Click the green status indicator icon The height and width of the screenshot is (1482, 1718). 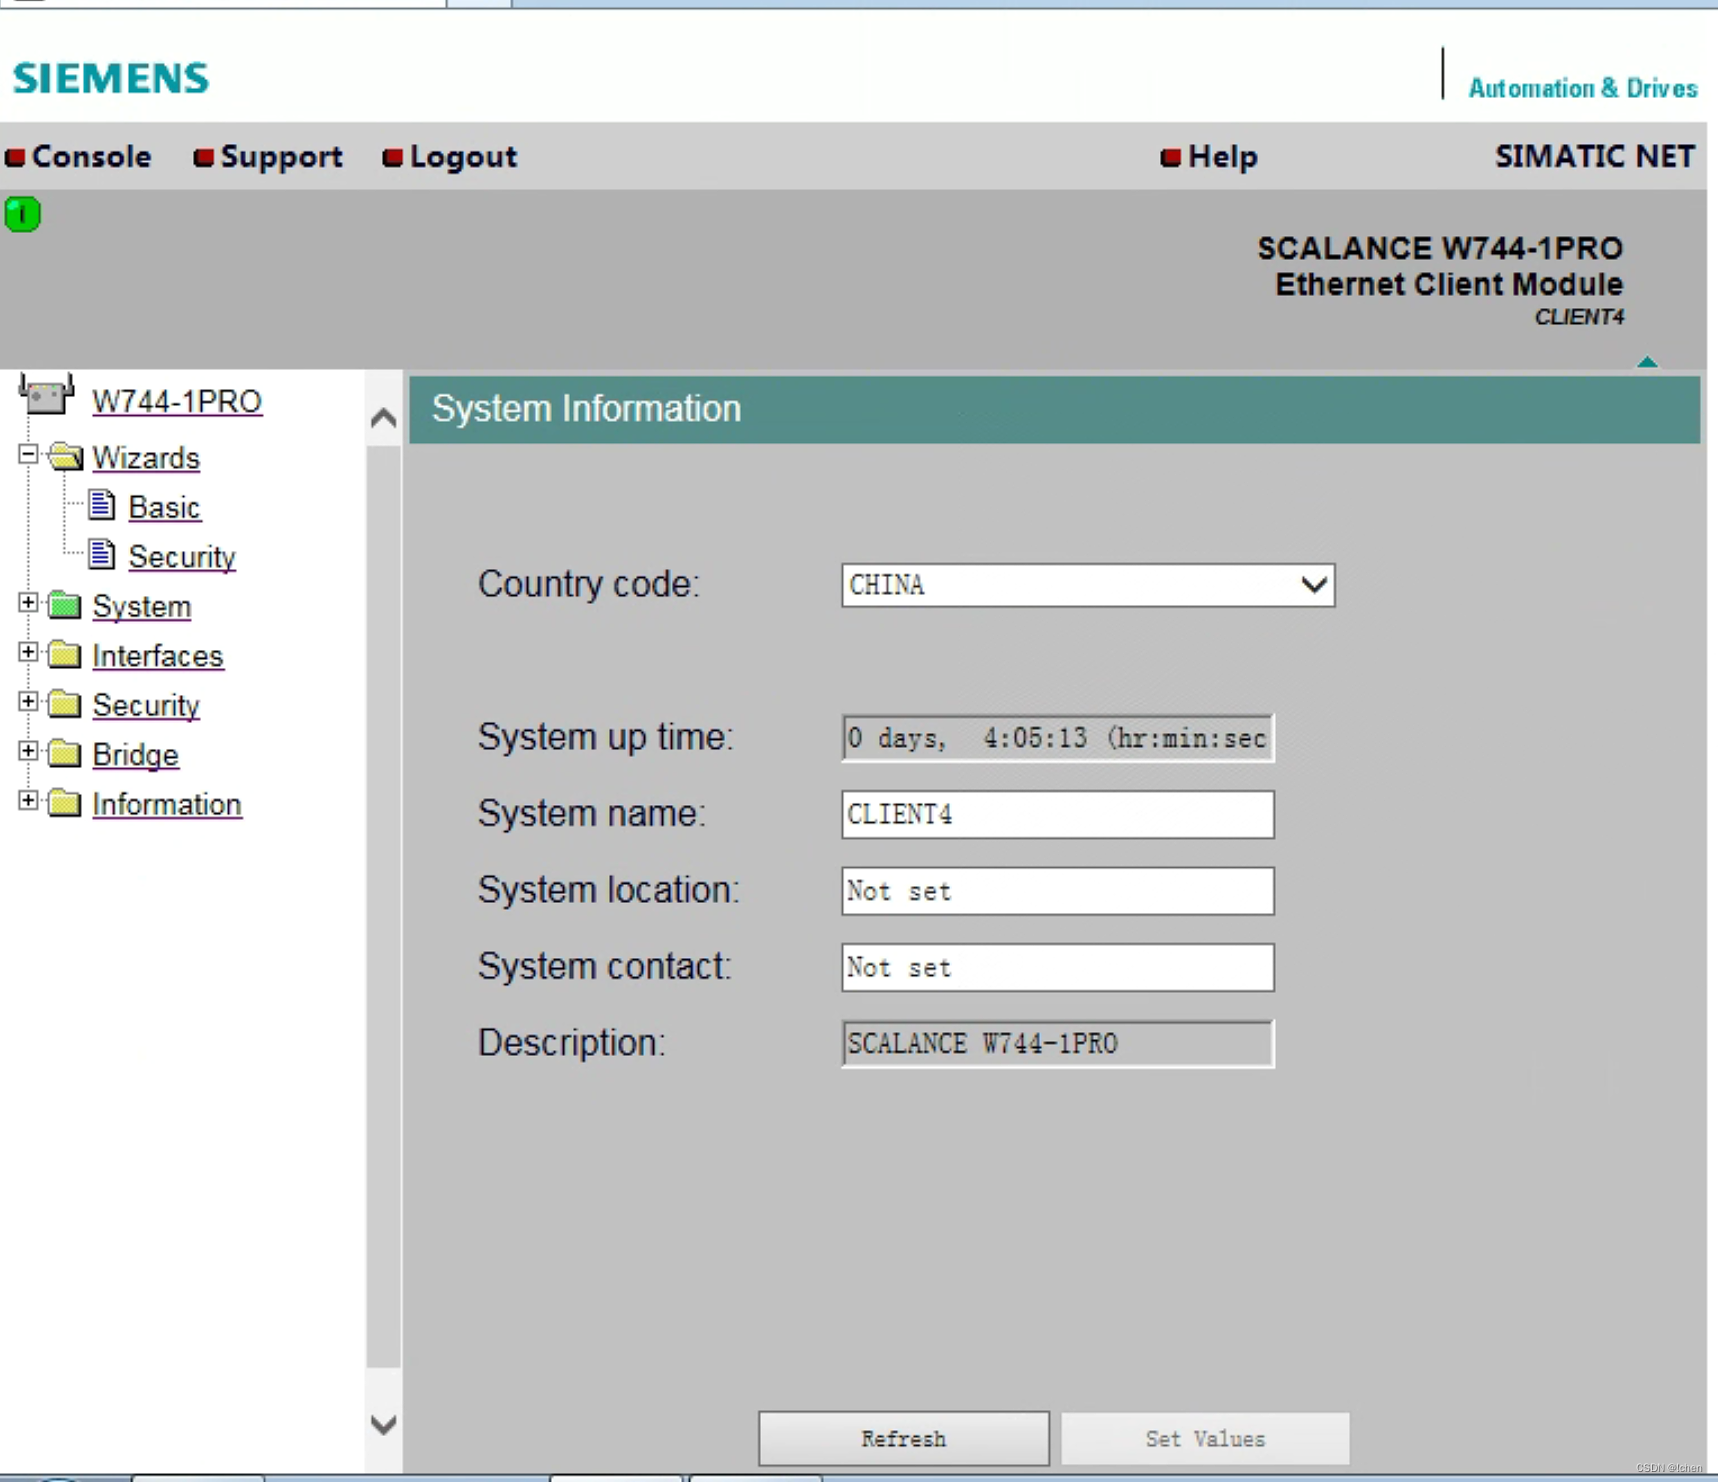point(22,214)
